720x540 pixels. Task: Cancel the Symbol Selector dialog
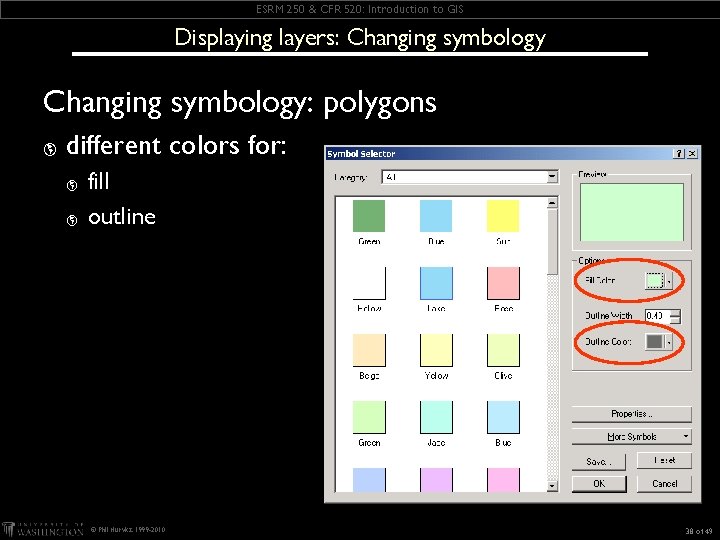(664, 484)
